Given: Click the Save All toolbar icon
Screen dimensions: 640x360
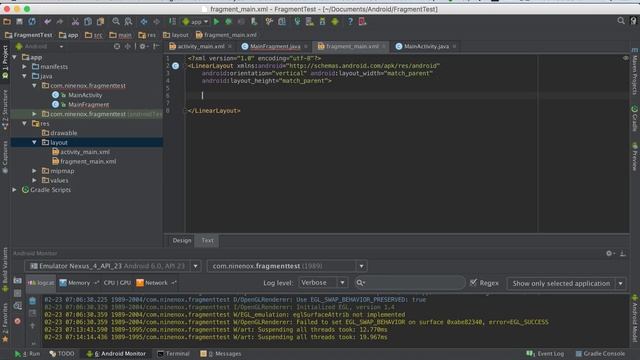Looking at the screenshot, I should [x=19, y=21].
